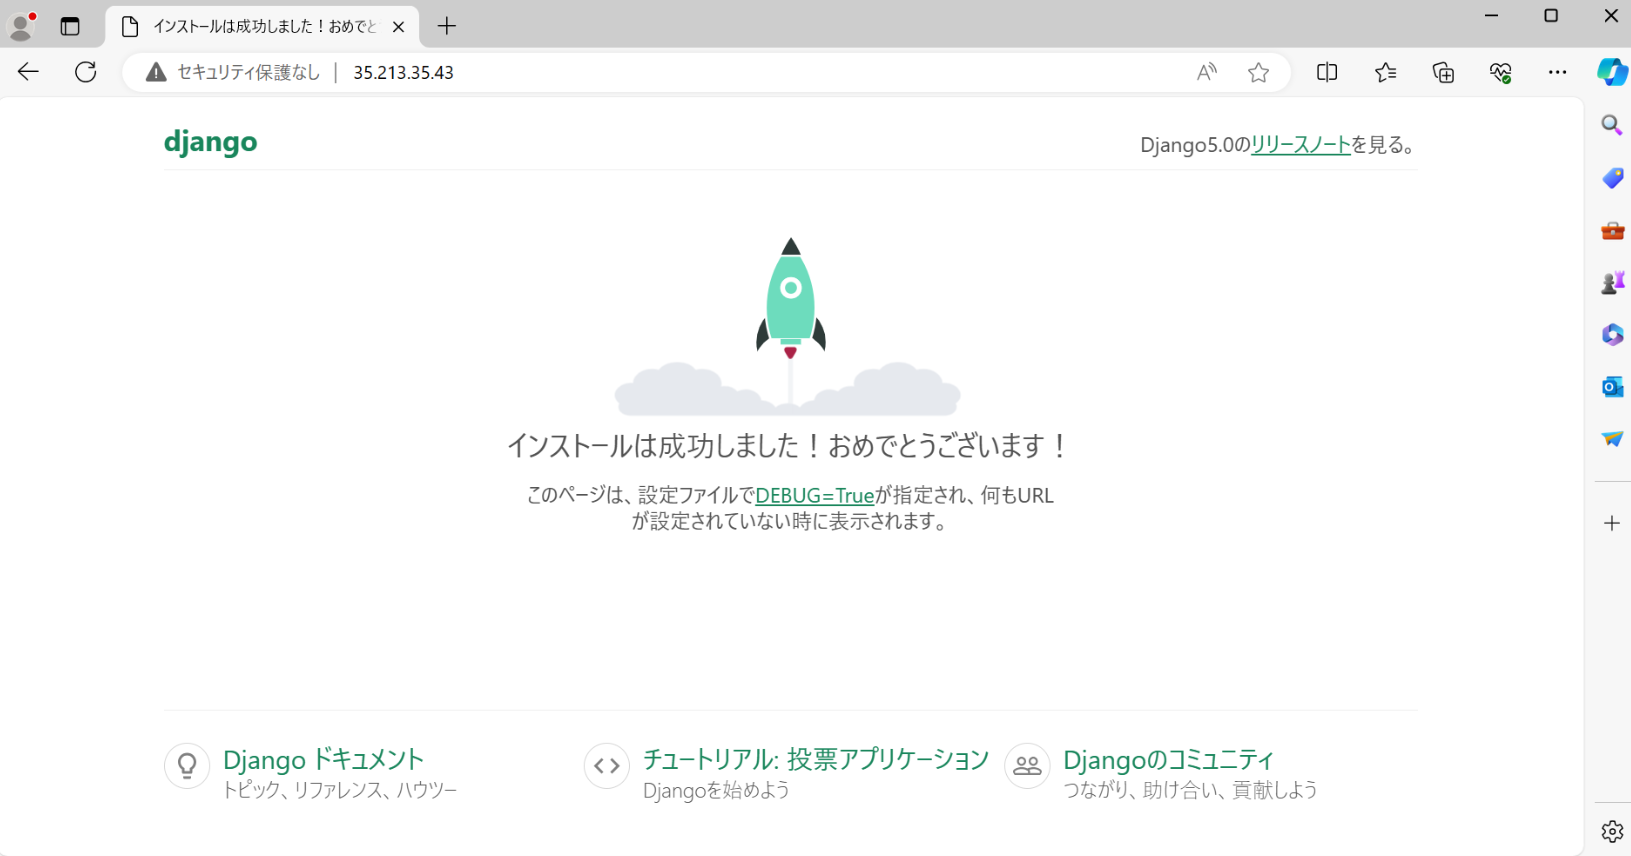This screenshot has width=1631, height=856.
Task: Select the Django install success tab
Action: click(262, 27)
